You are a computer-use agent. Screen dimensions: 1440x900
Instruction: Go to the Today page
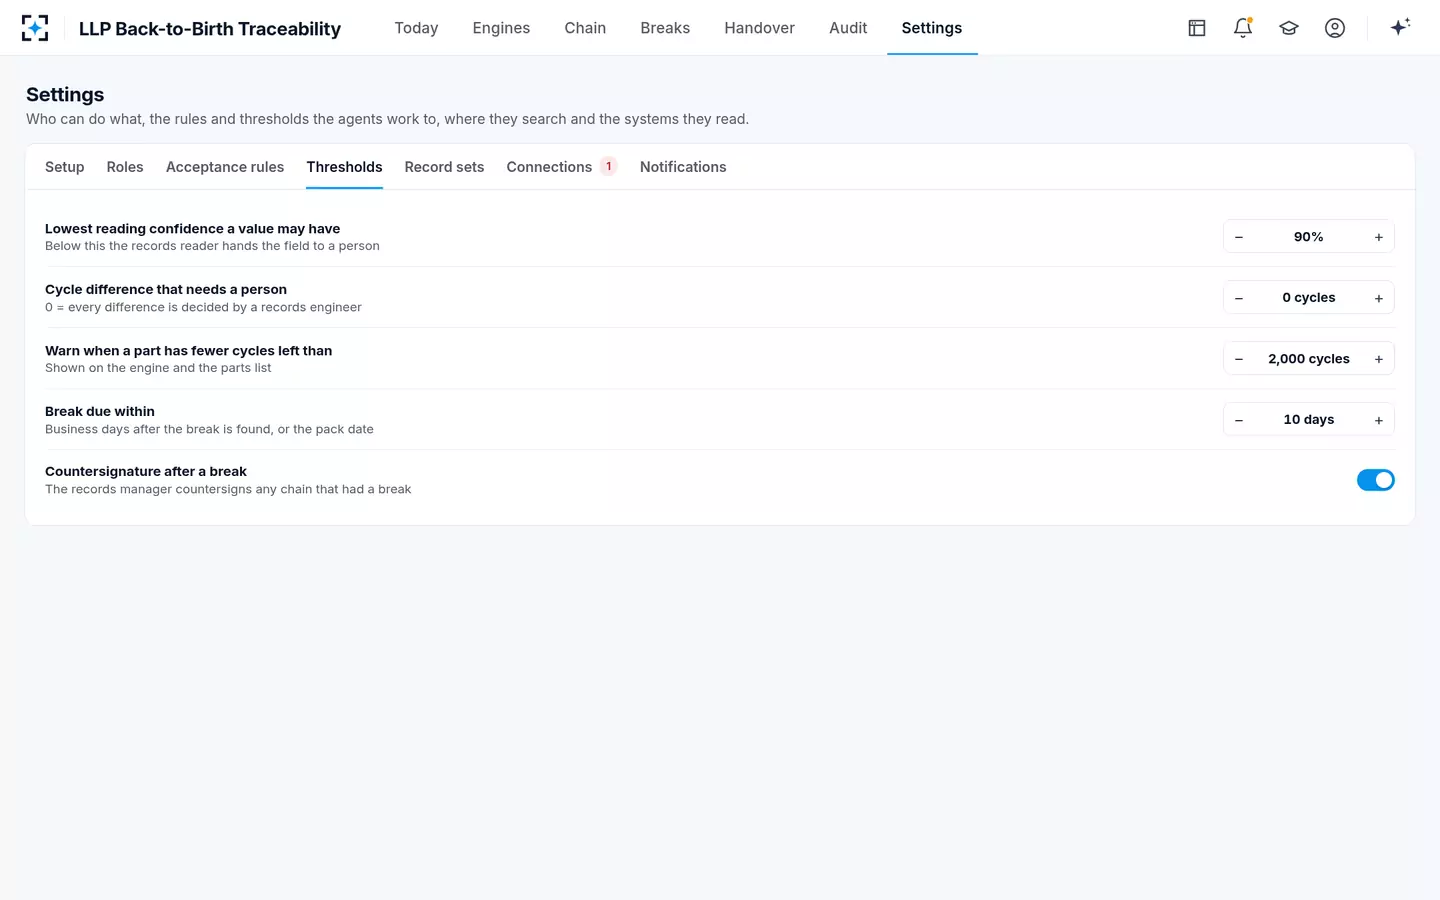[x=416, y=28]
